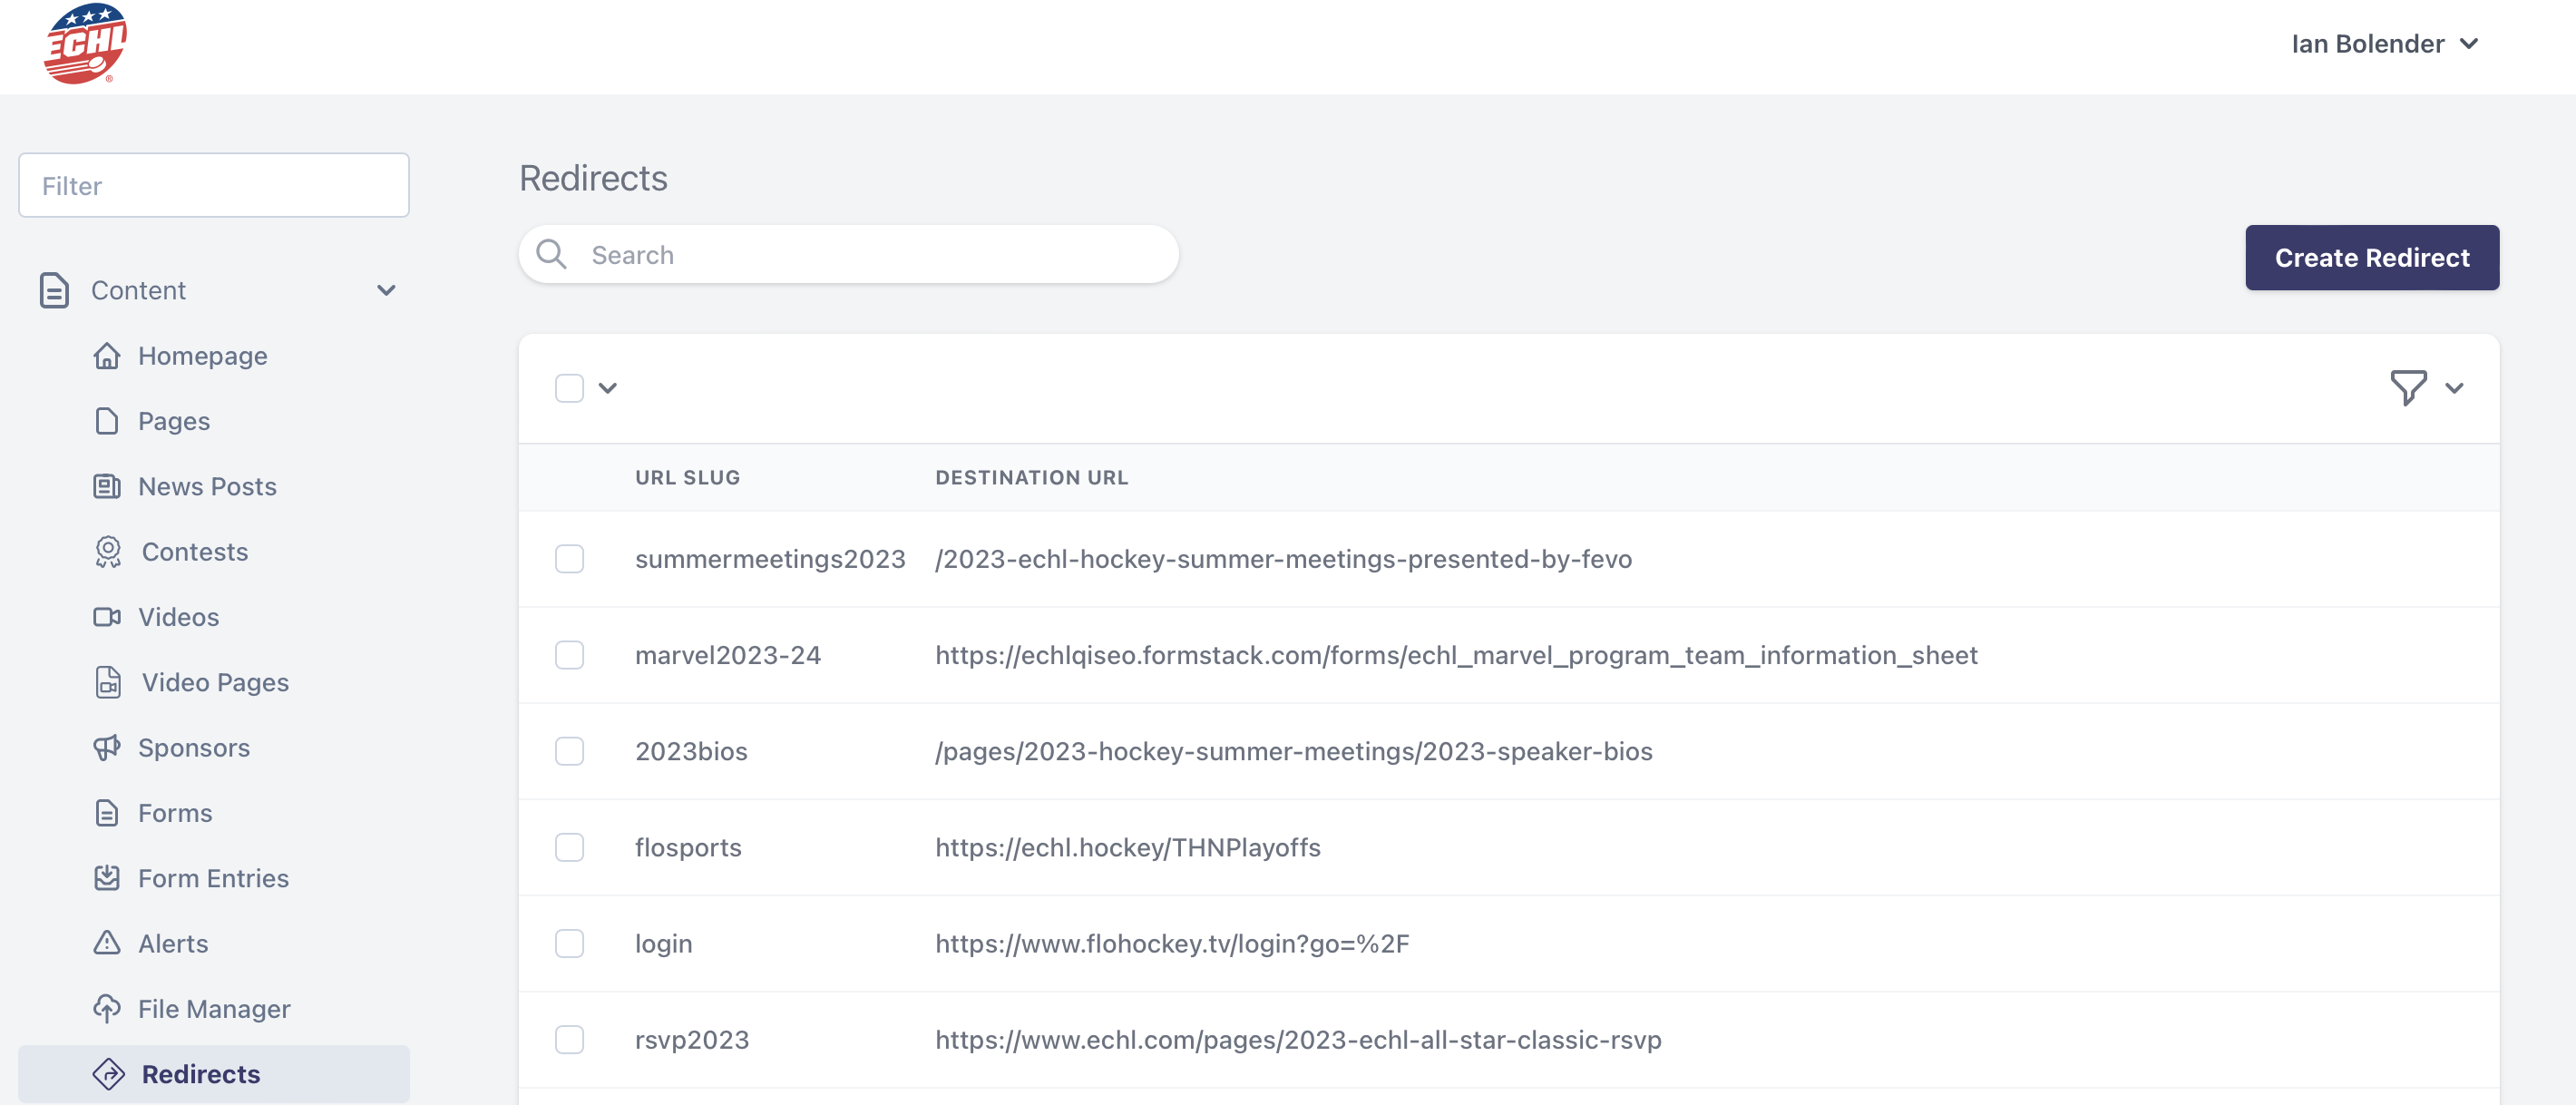Click the File Manager upload icon
Viewport: 2576px width, 1105px height.
tap(107, 1009)
